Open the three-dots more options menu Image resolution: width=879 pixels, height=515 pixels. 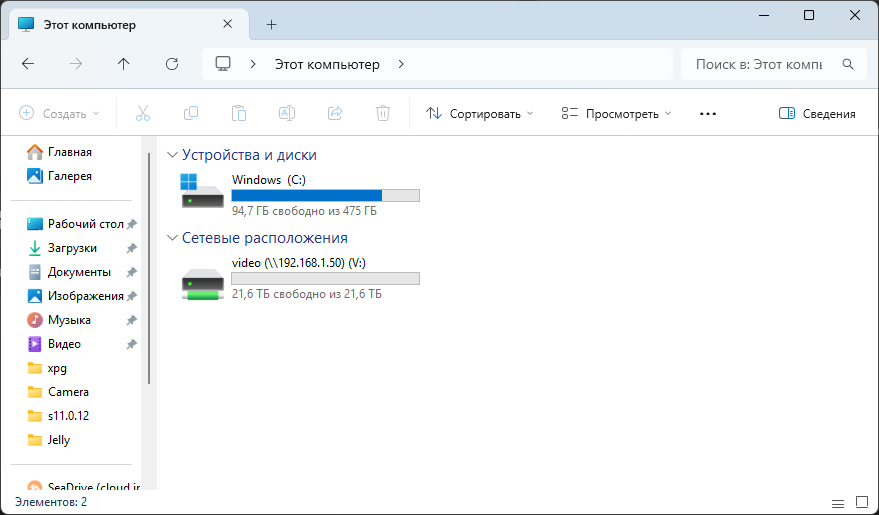coord(708,114)
